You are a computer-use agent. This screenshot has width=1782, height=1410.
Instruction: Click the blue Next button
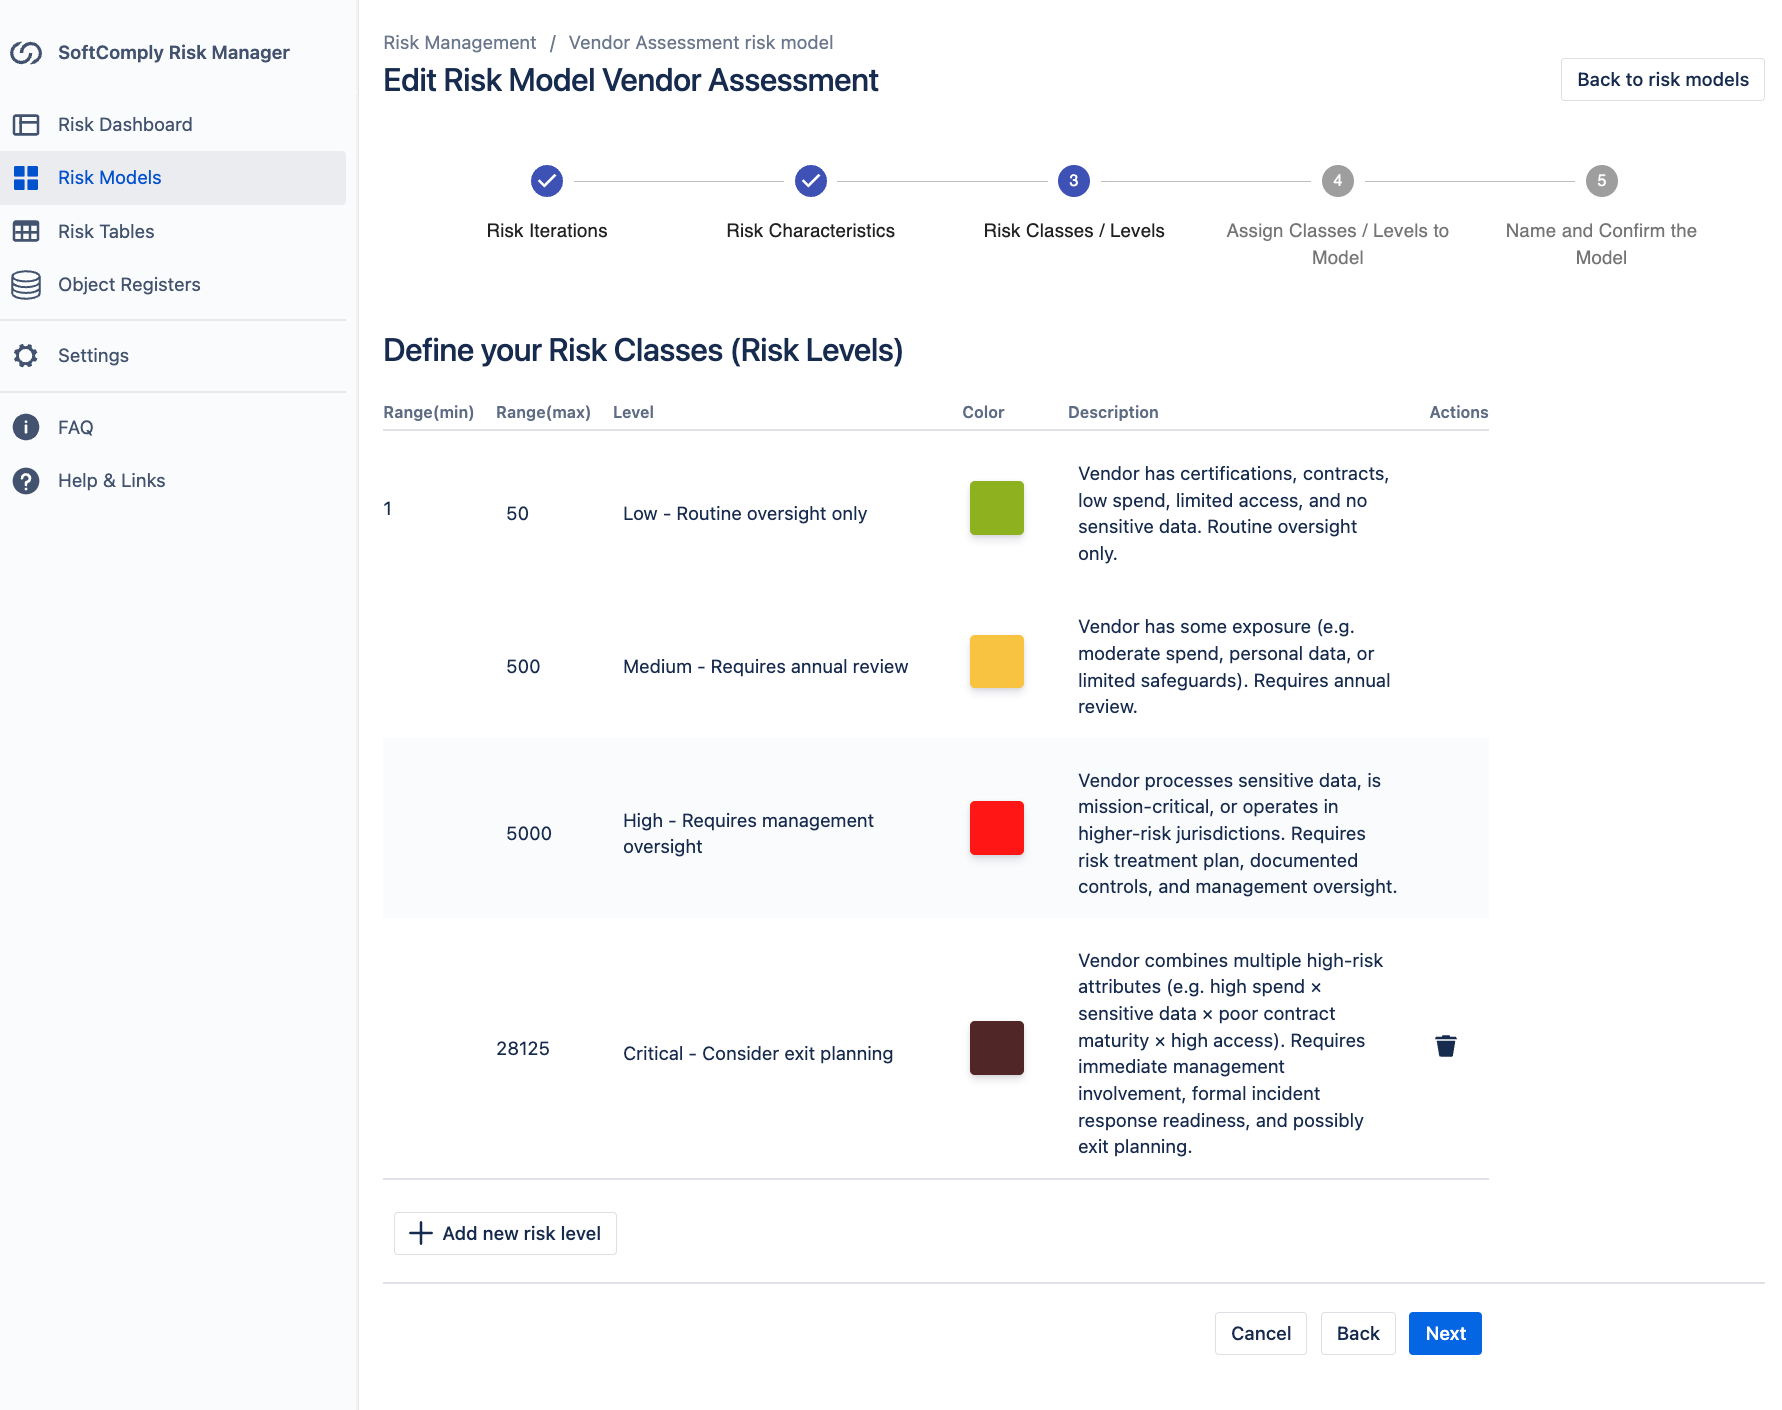tap(1444, 1333)
